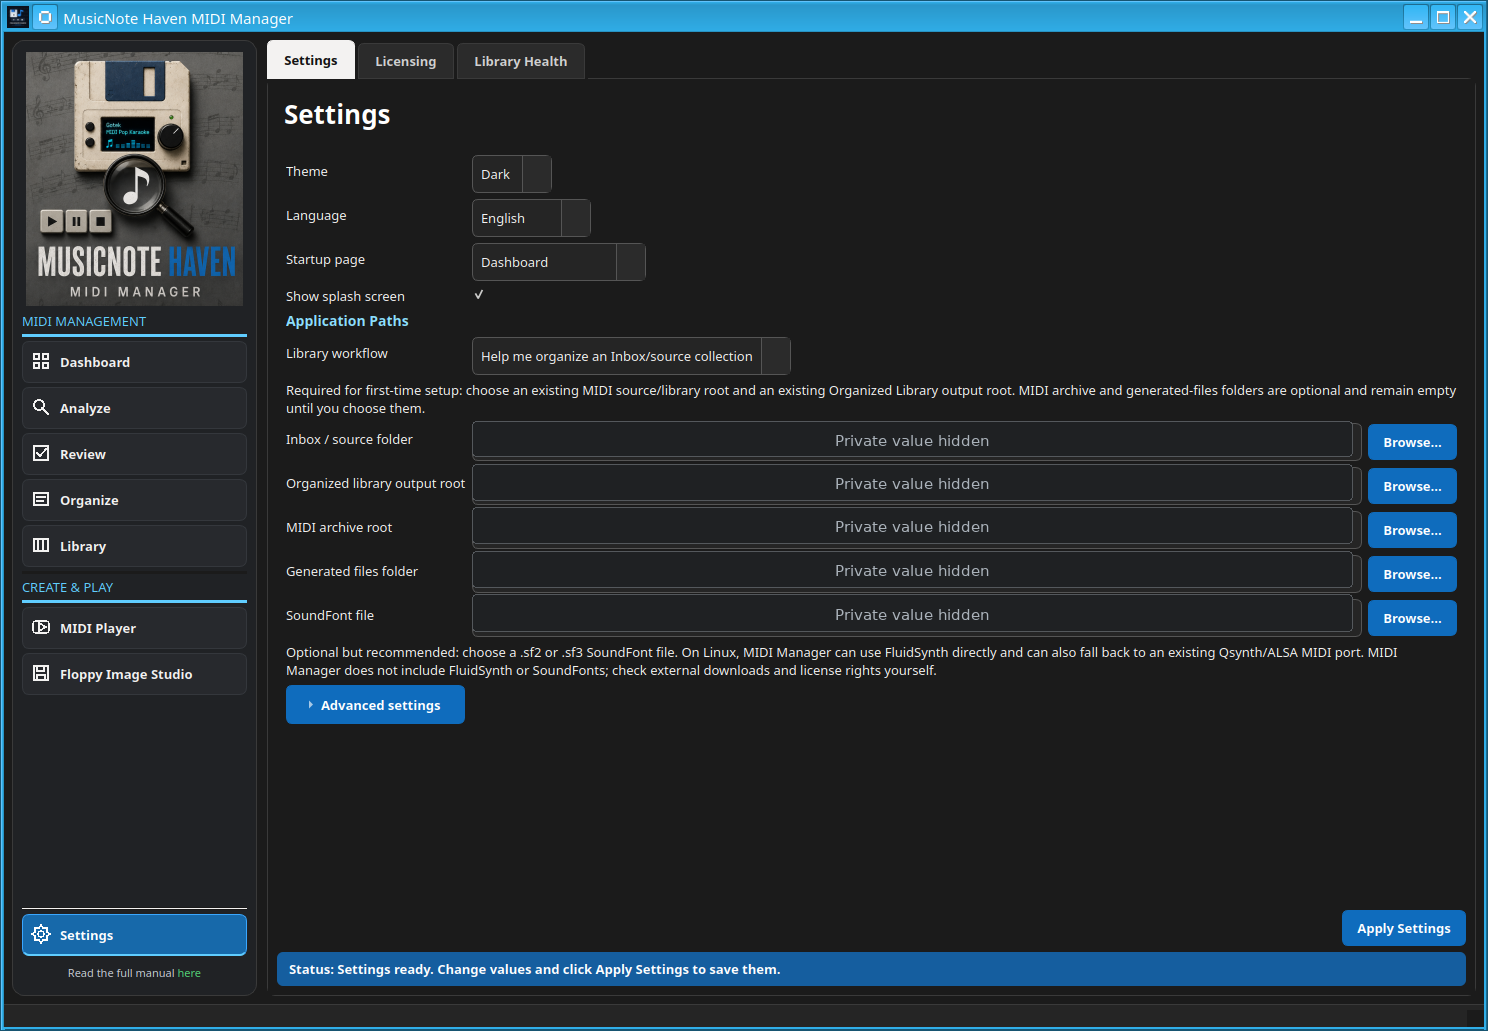Screen dimensions: 1488x1031
Task: Open the Startup page dropdown
Action: point(558,262)
